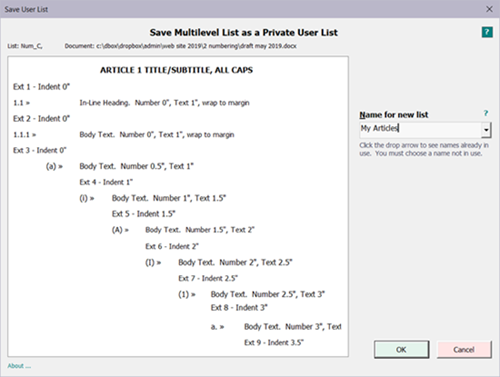Open the Name for new list dropdown arrow

486,130
